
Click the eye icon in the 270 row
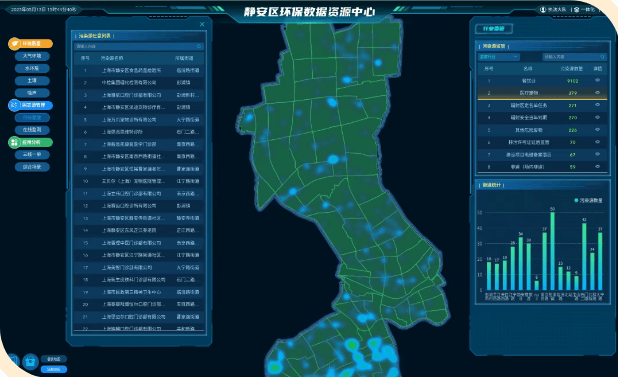click(598, 117)
